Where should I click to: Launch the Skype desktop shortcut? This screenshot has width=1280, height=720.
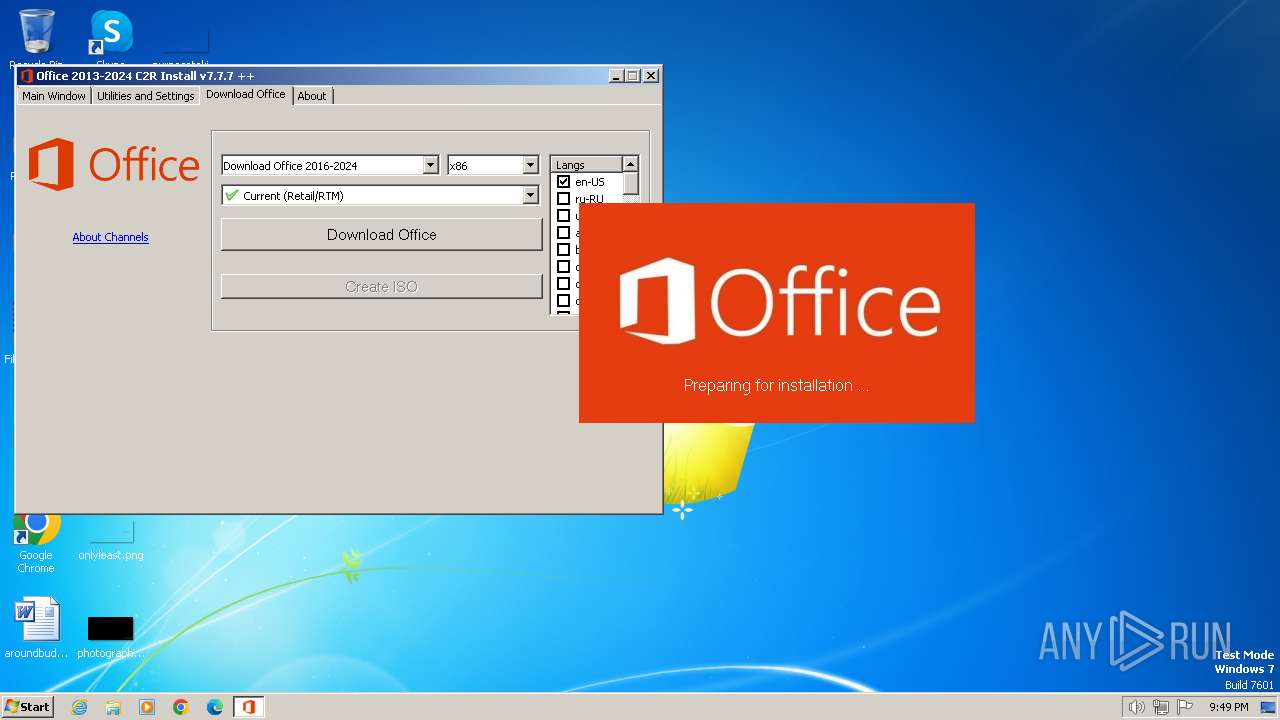[110, 36]
